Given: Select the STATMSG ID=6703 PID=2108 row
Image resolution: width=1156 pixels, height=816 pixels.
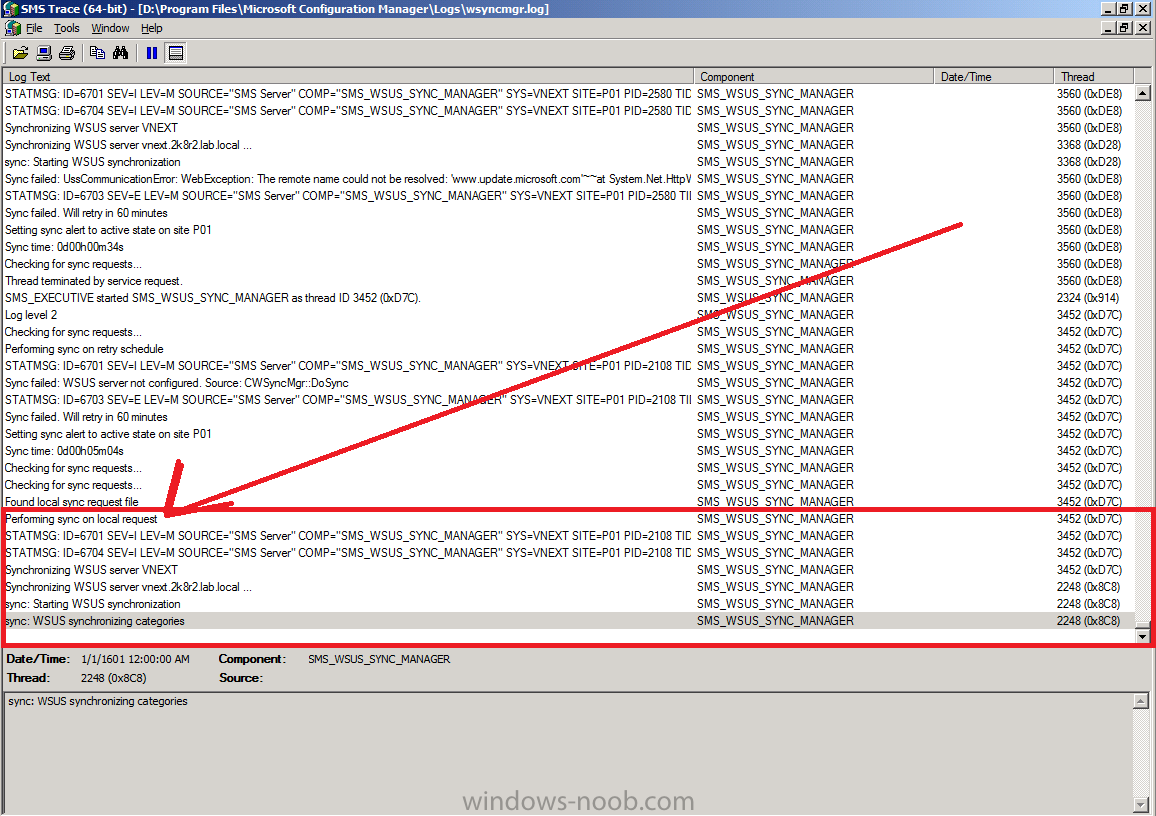Looking at the screenshot, I should 568,400.
